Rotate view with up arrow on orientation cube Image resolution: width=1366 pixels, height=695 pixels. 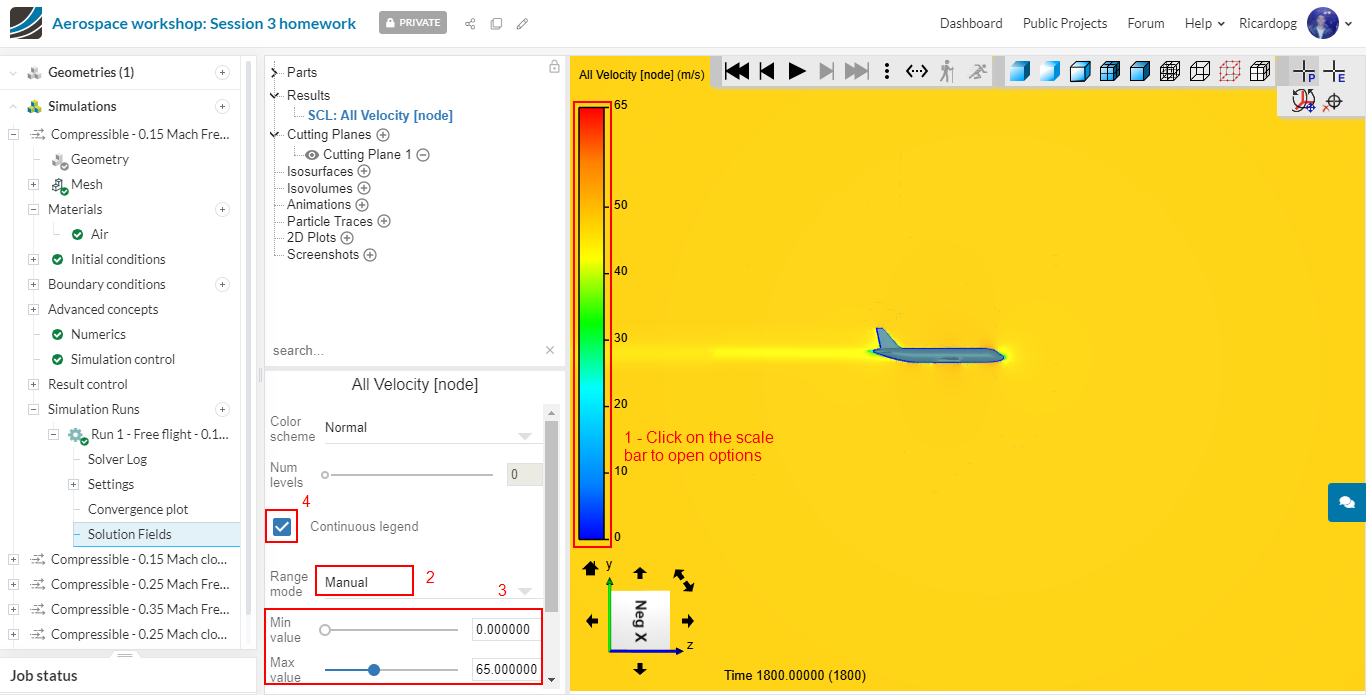(640, 573)
